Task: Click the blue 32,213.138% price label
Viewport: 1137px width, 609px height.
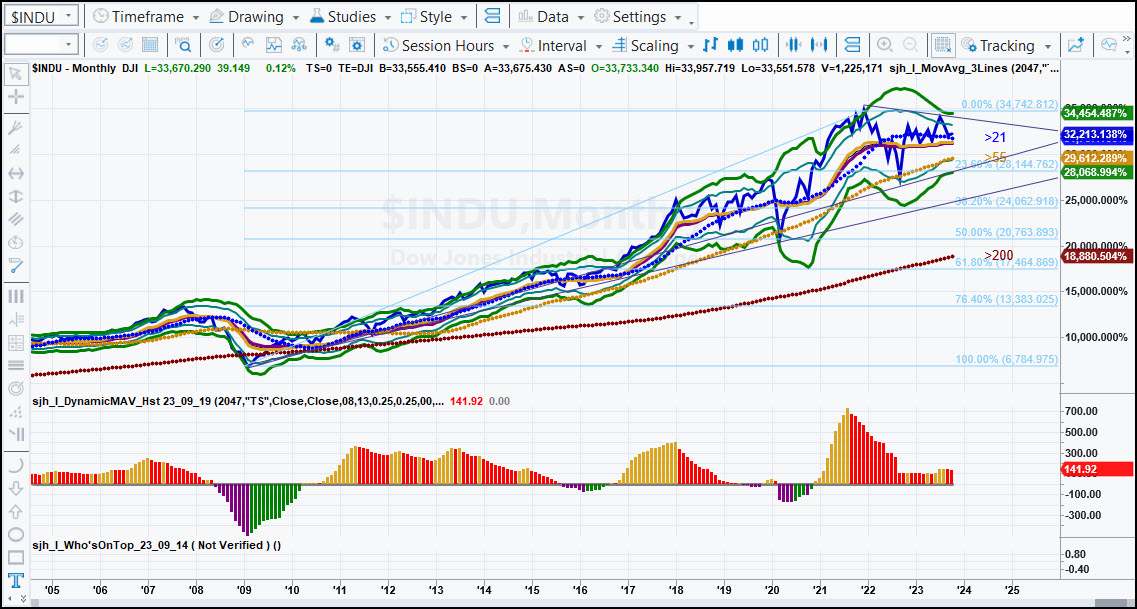Action: (x=1096, y=135)
